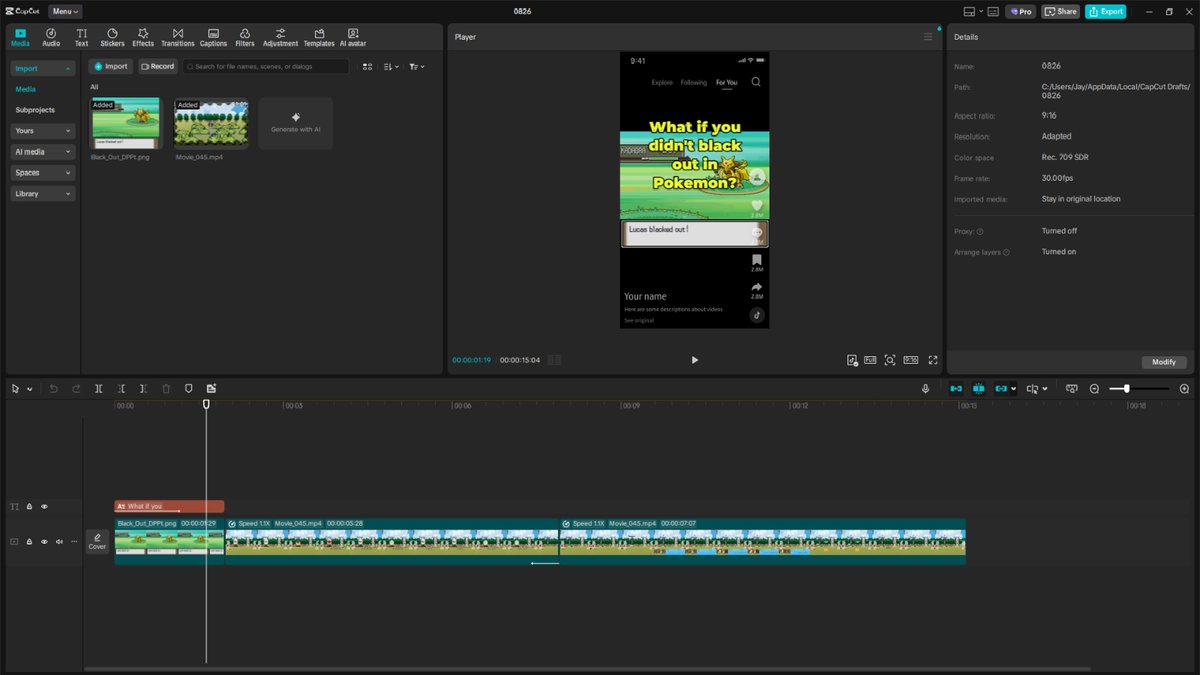The width and height of the screenshot is (1200, 675).
Task: Expand the AI media section
Action: pos(43,152)
